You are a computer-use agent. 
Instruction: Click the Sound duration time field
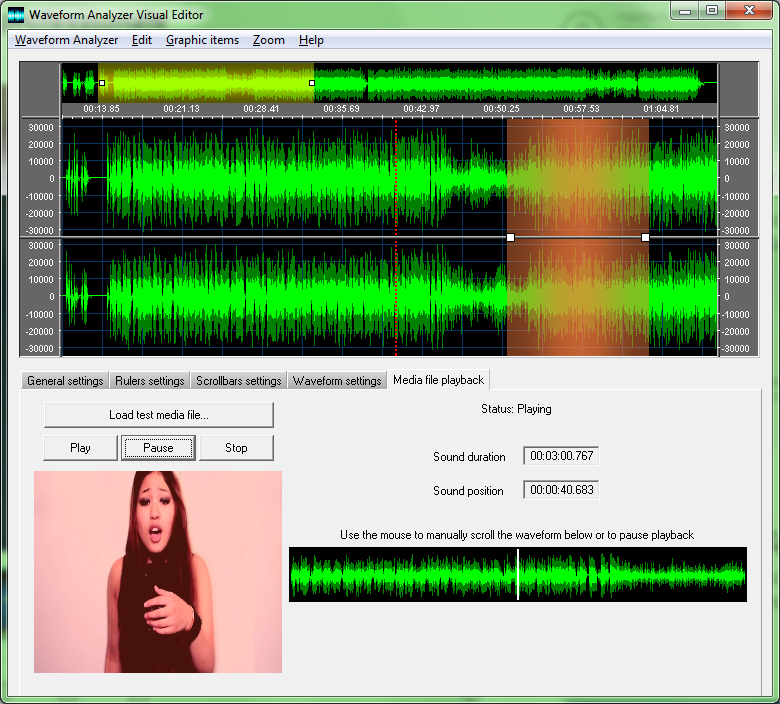point(560,456)
